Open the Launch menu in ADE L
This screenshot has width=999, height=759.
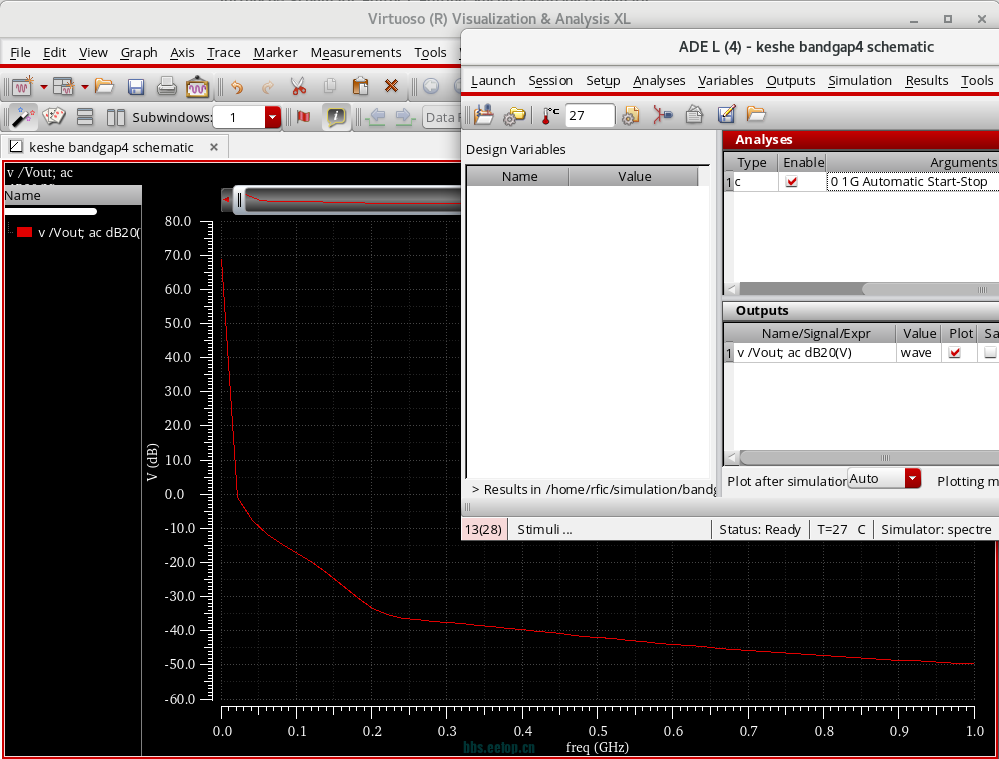[x=493, y=80]
